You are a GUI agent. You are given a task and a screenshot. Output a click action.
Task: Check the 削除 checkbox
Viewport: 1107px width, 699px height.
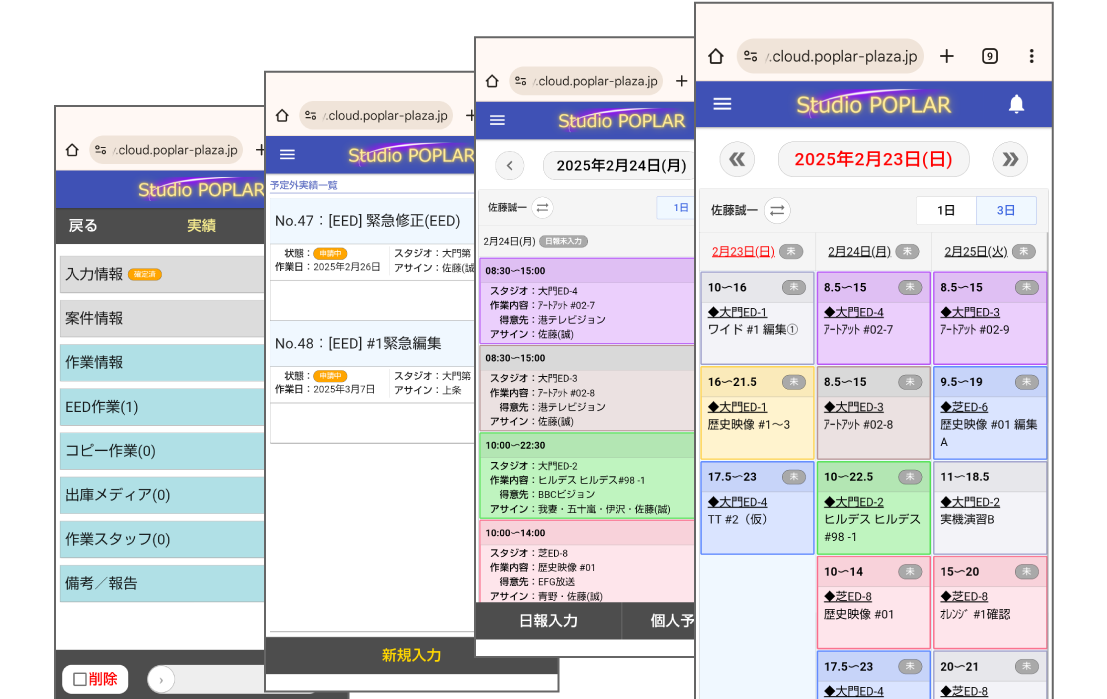click(80, 679)
